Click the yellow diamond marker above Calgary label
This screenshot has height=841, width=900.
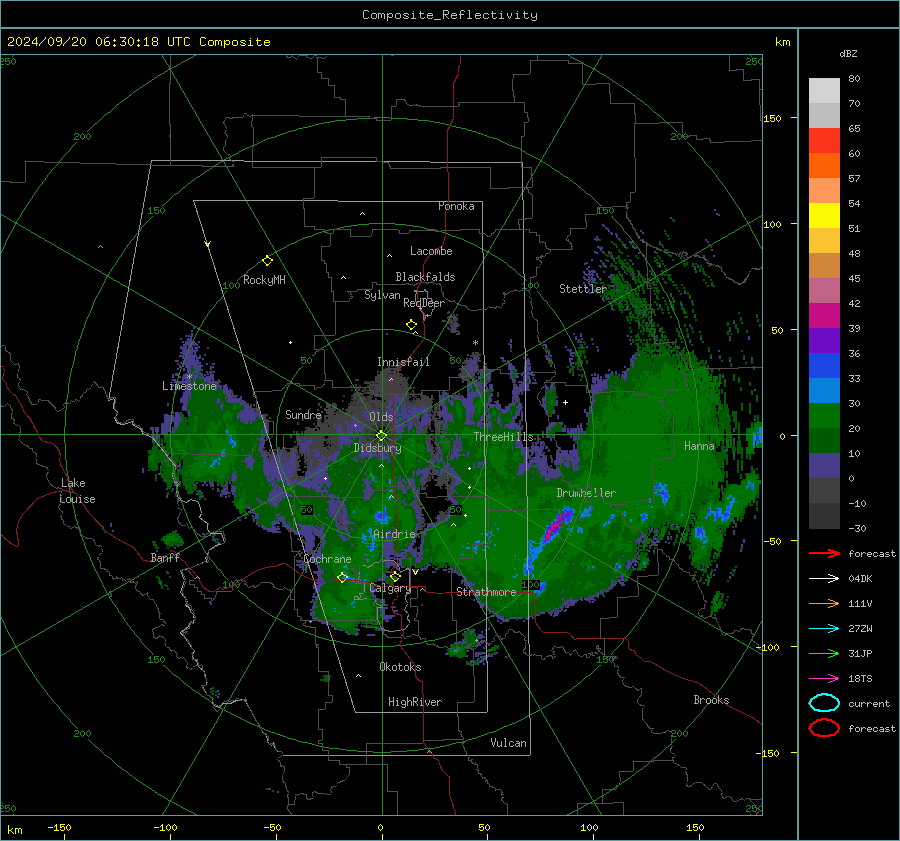395,576
